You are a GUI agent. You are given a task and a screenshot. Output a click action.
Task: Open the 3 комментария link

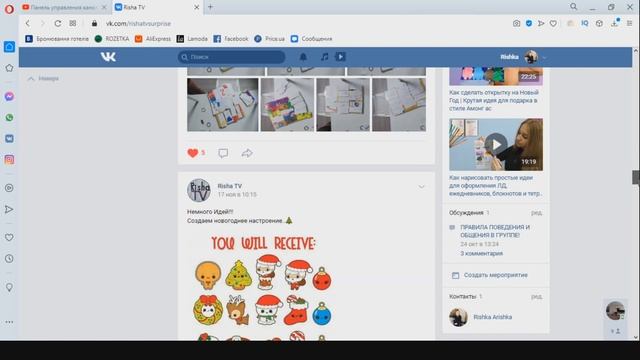pyautogui.click(x=481, y=253)
